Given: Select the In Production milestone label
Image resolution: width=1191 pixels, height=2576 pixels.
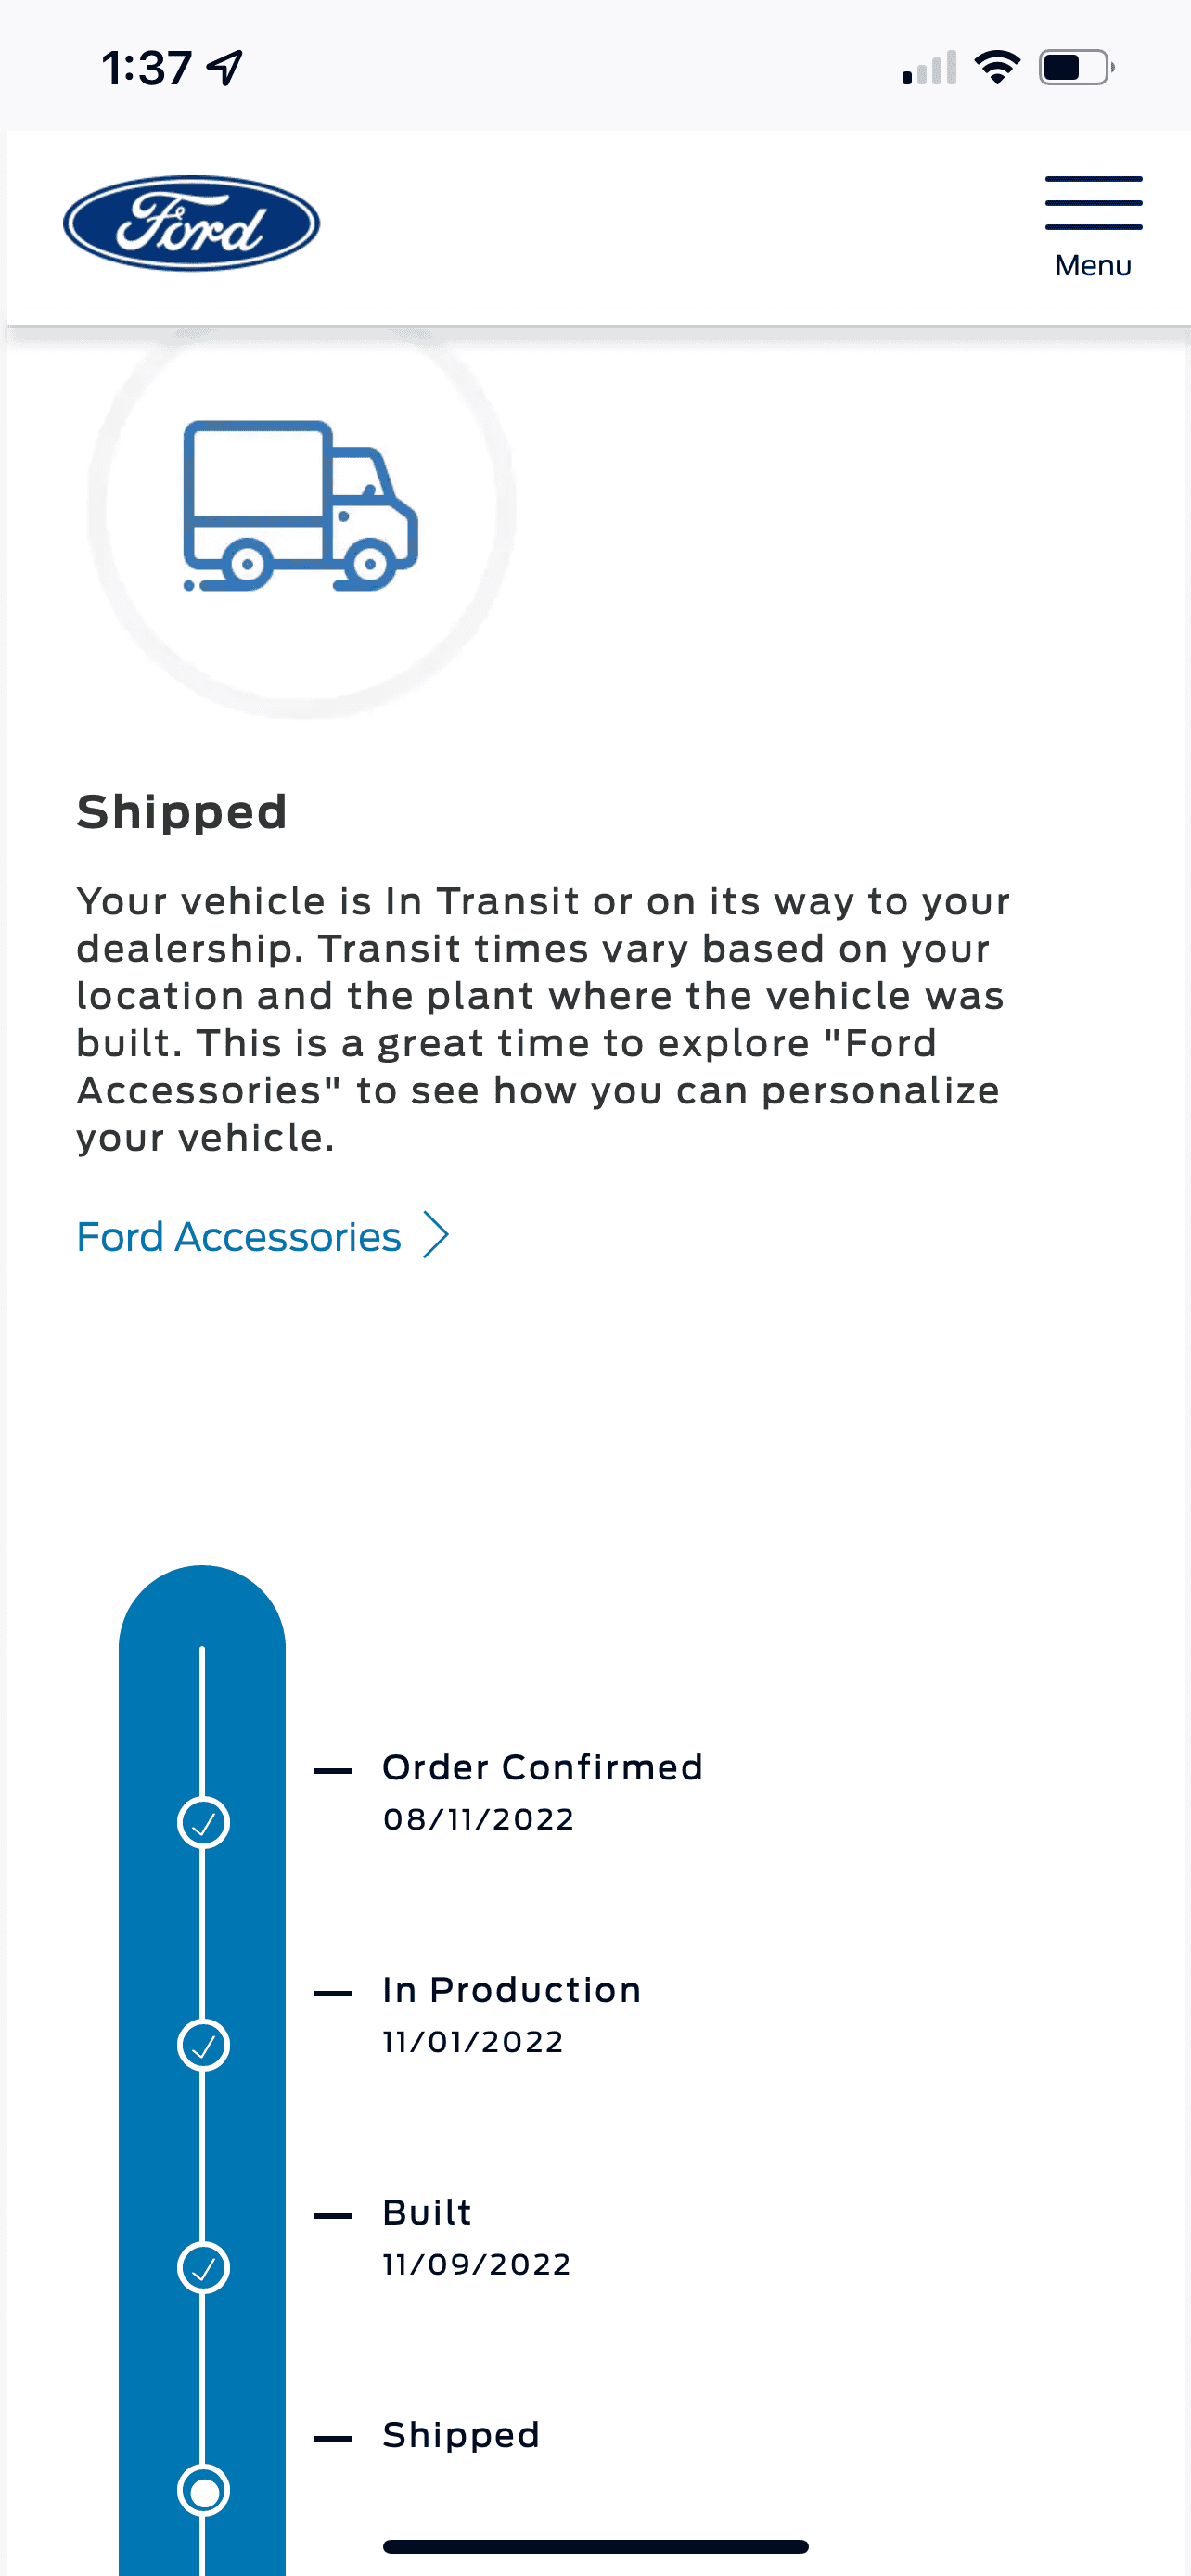Looking at the screenshot, I should tap(511, 1990).
